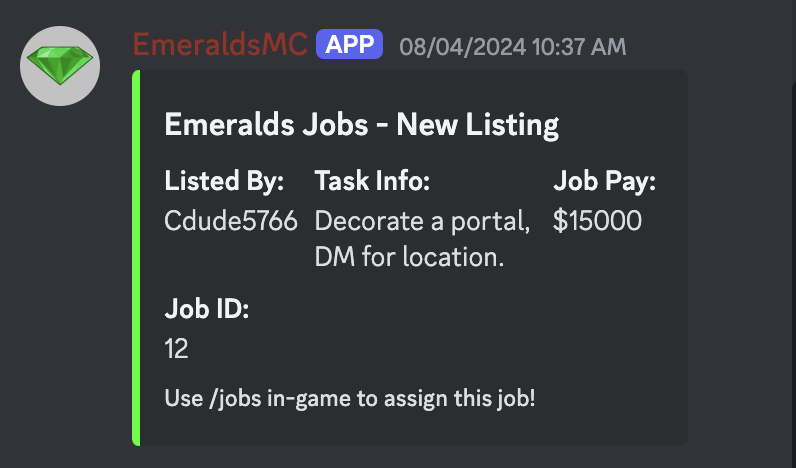The width and height of the screenshot is (796, 468).
Task: Click the DM for location text
Action: point(409,257)
